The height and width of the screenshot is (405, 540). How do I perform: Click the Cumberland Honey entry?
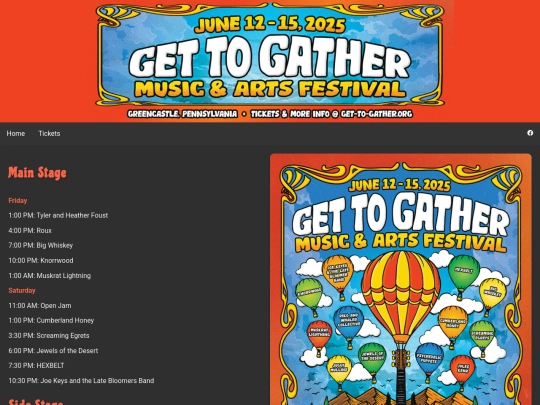51,320
